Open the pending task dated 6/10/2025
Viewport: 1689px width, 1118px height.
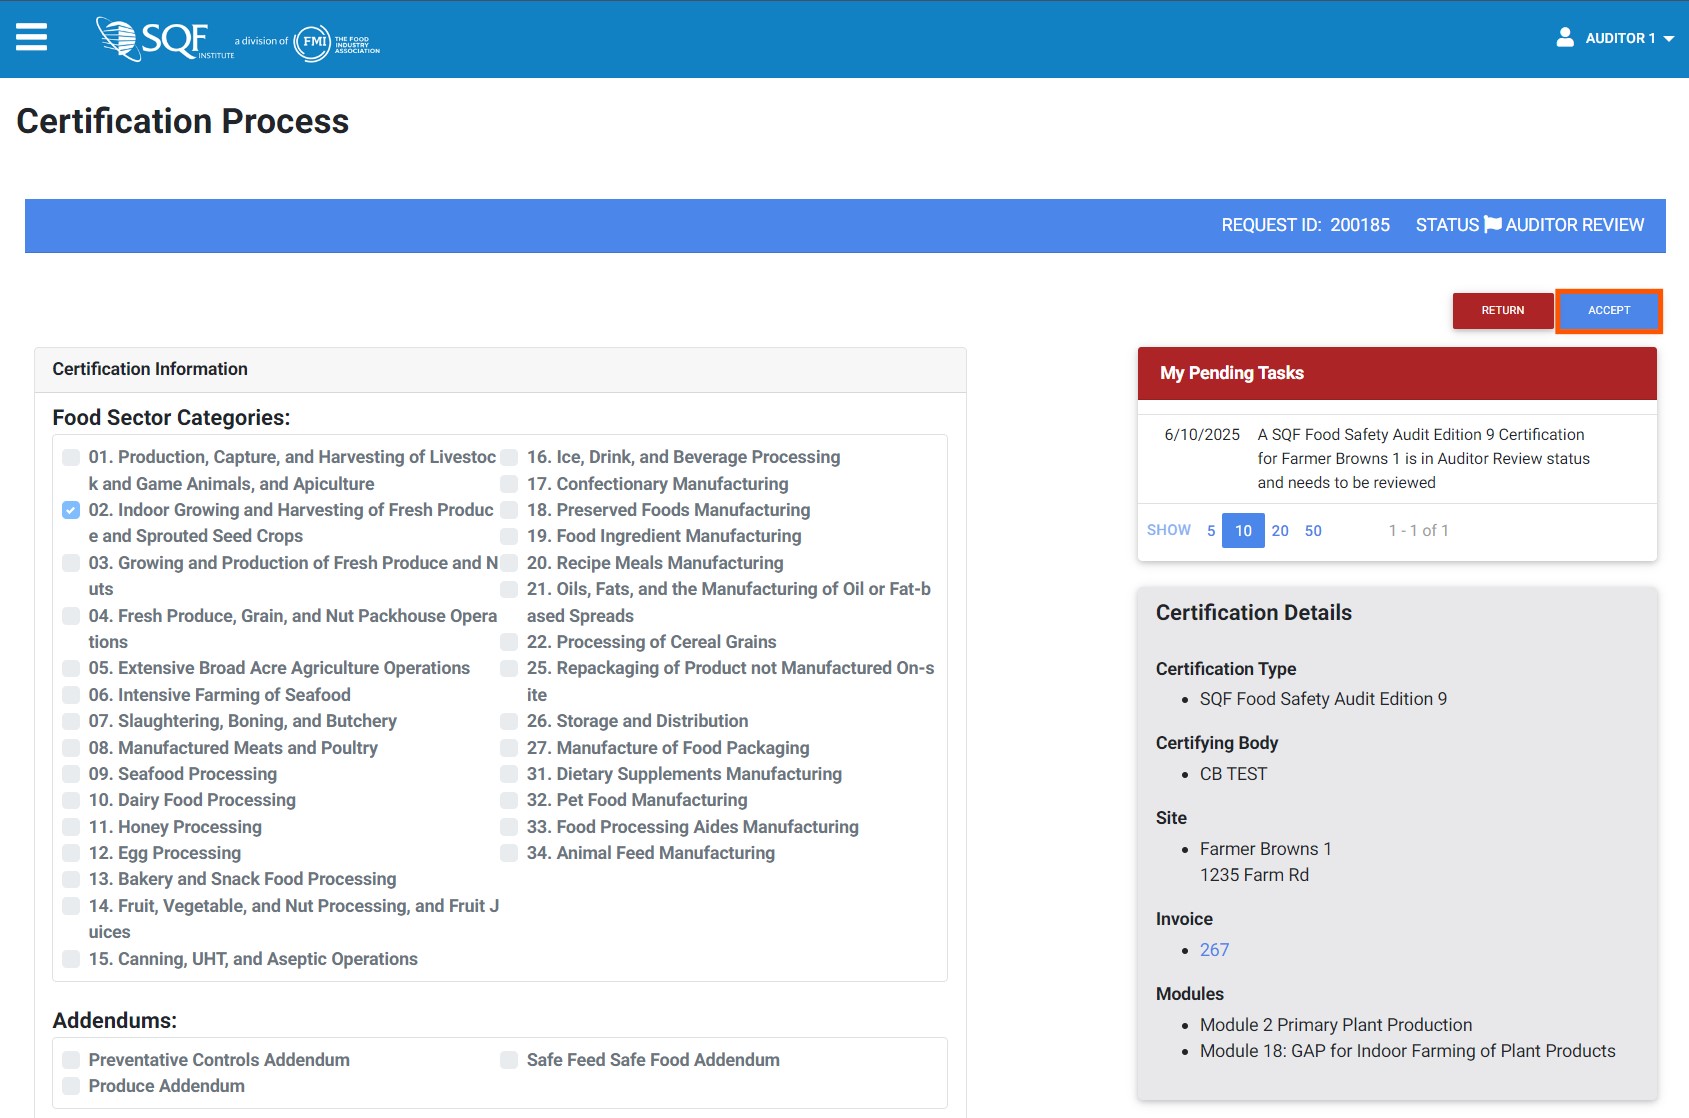click(1422, 459)
